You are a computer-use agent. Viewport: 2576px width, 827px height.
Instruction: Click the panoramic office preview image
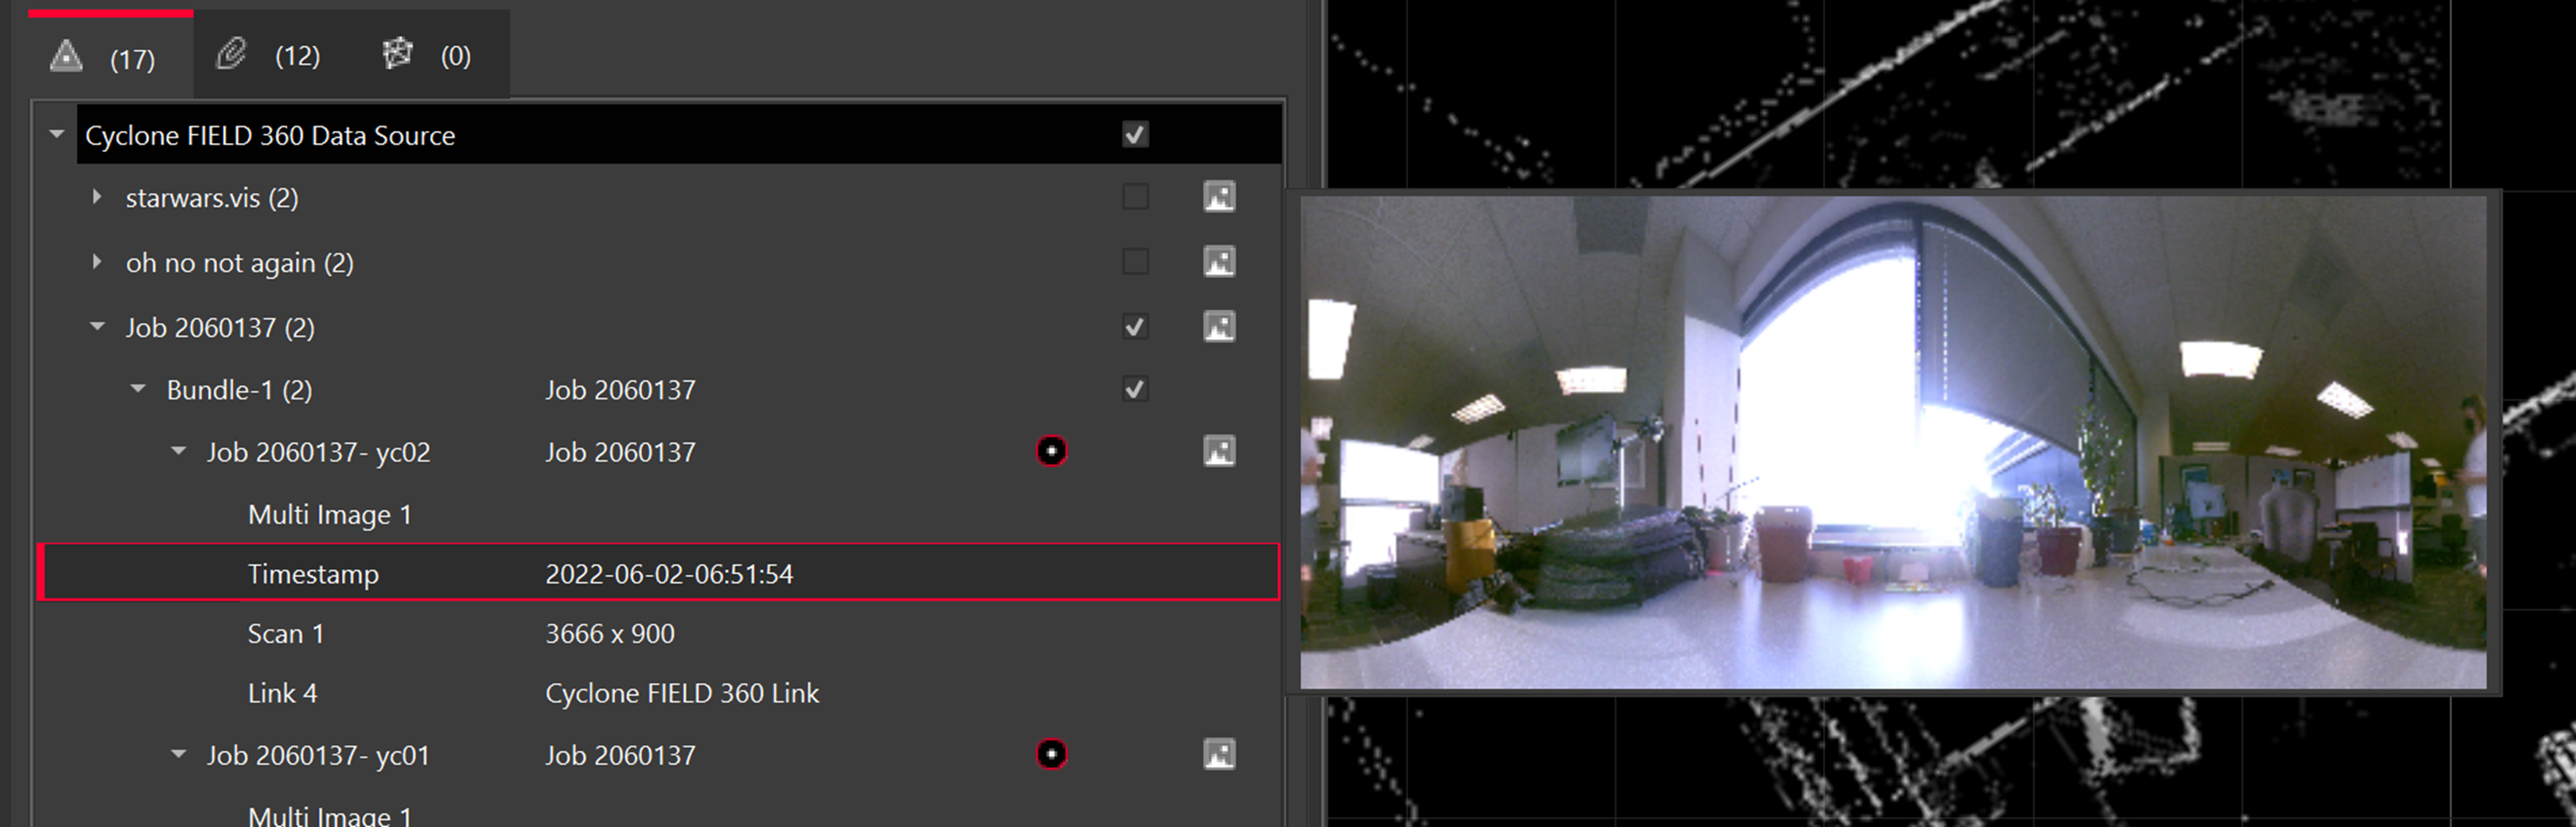1892,442
